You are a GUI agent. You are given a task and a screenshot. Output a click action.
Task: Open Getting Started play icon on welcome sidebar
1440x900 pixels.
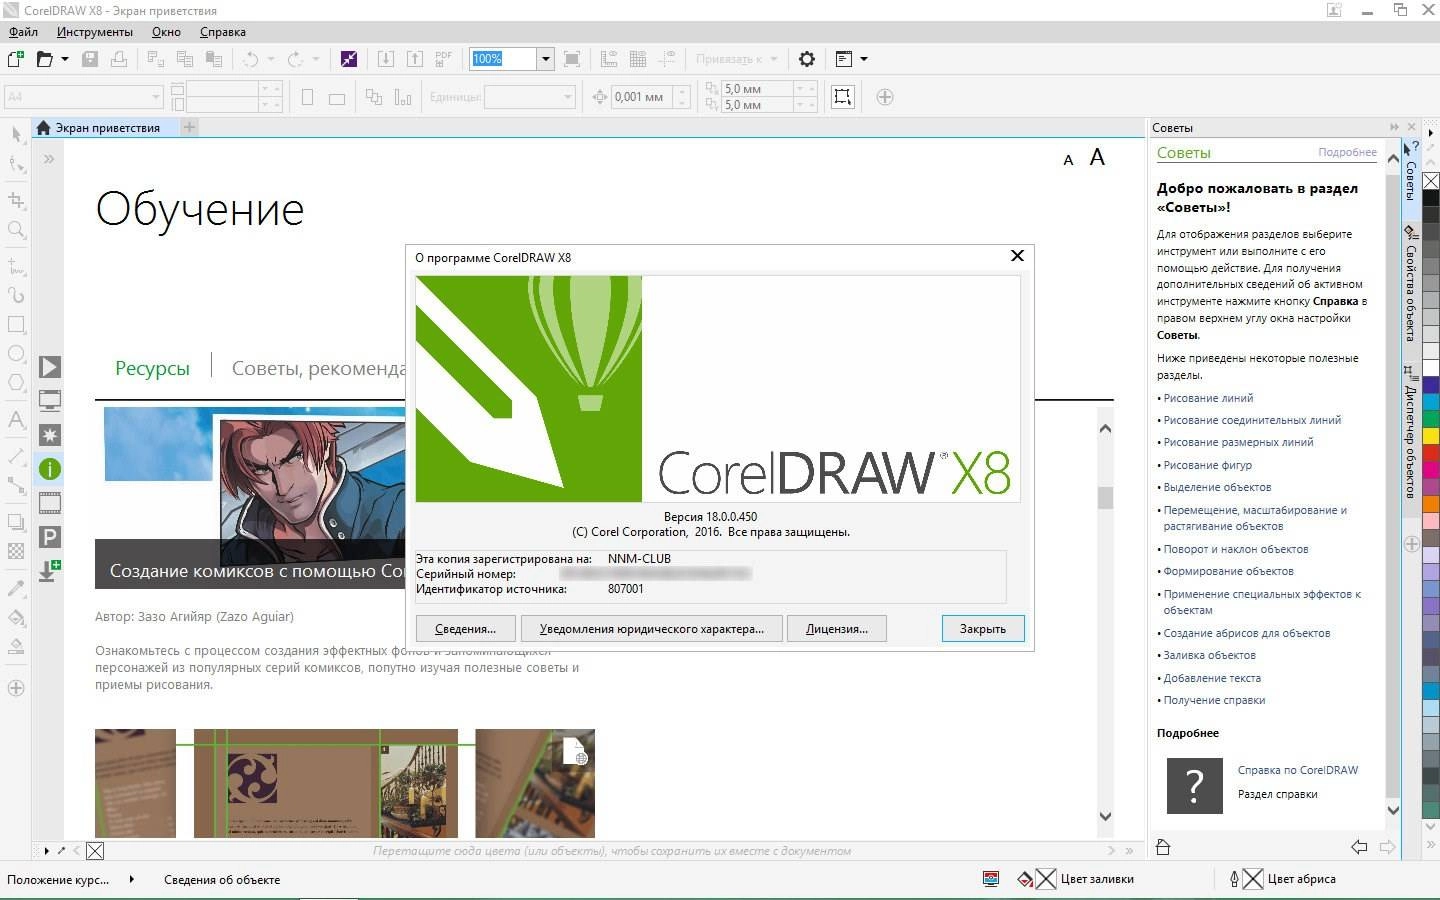tap(50, 367)
